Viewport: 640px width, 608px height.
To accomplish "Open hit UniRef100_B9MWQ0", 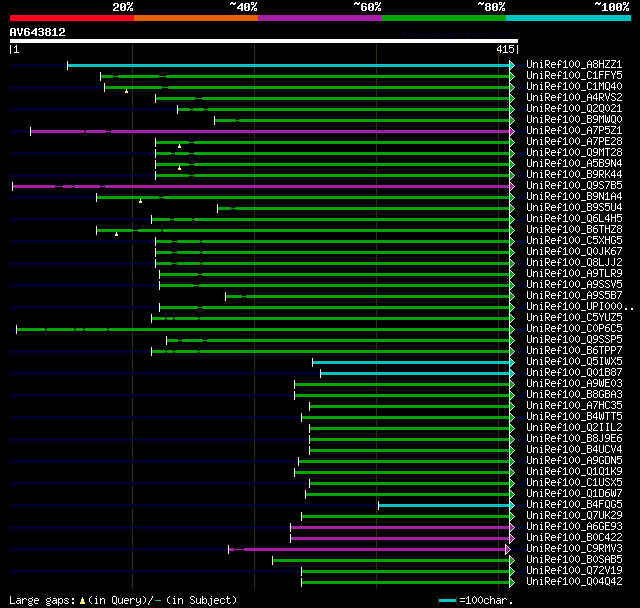I will coord(574,120).
